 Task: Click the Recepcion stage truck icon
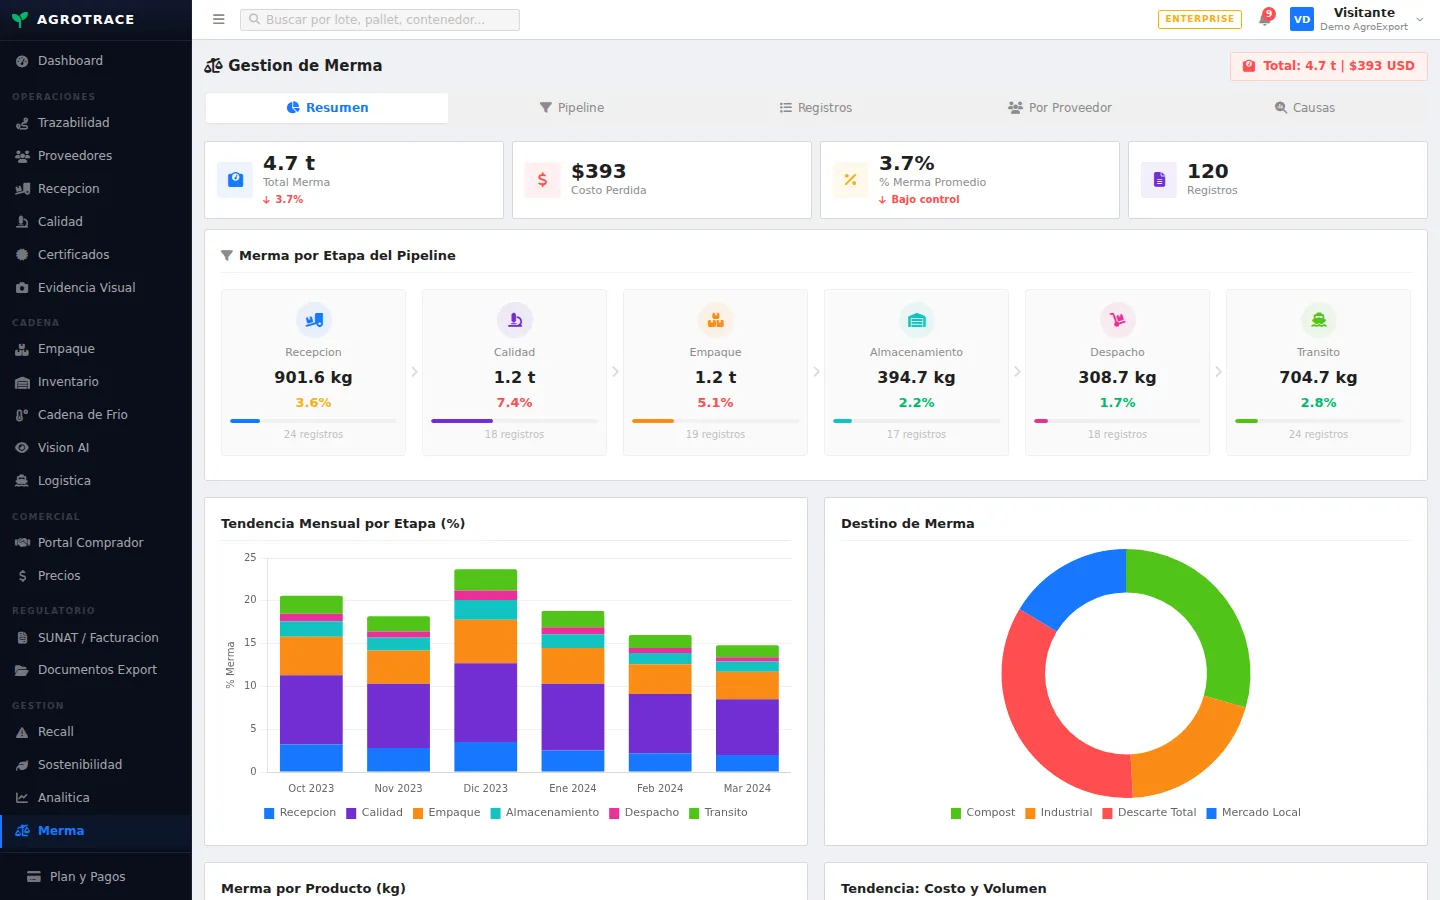pos(314,320)
